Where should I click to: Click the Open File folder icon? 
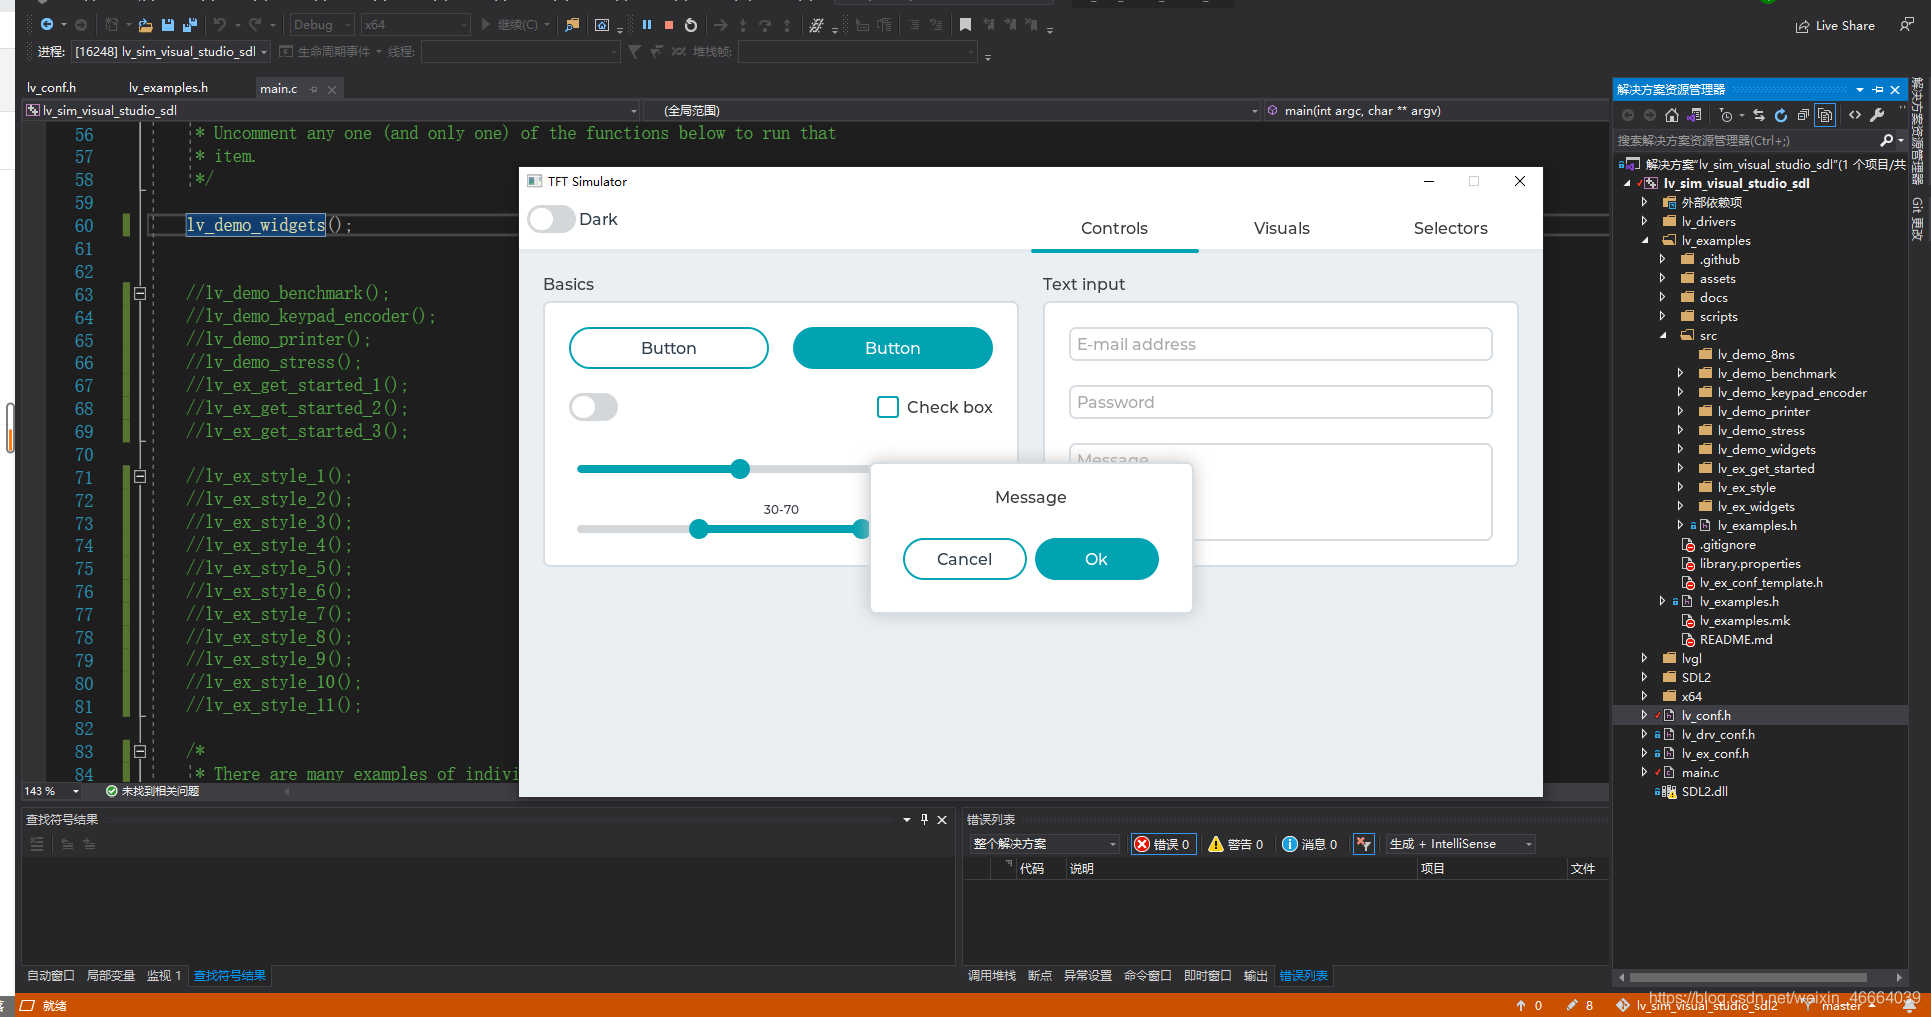pyautogui.click(x=146, y=25)
